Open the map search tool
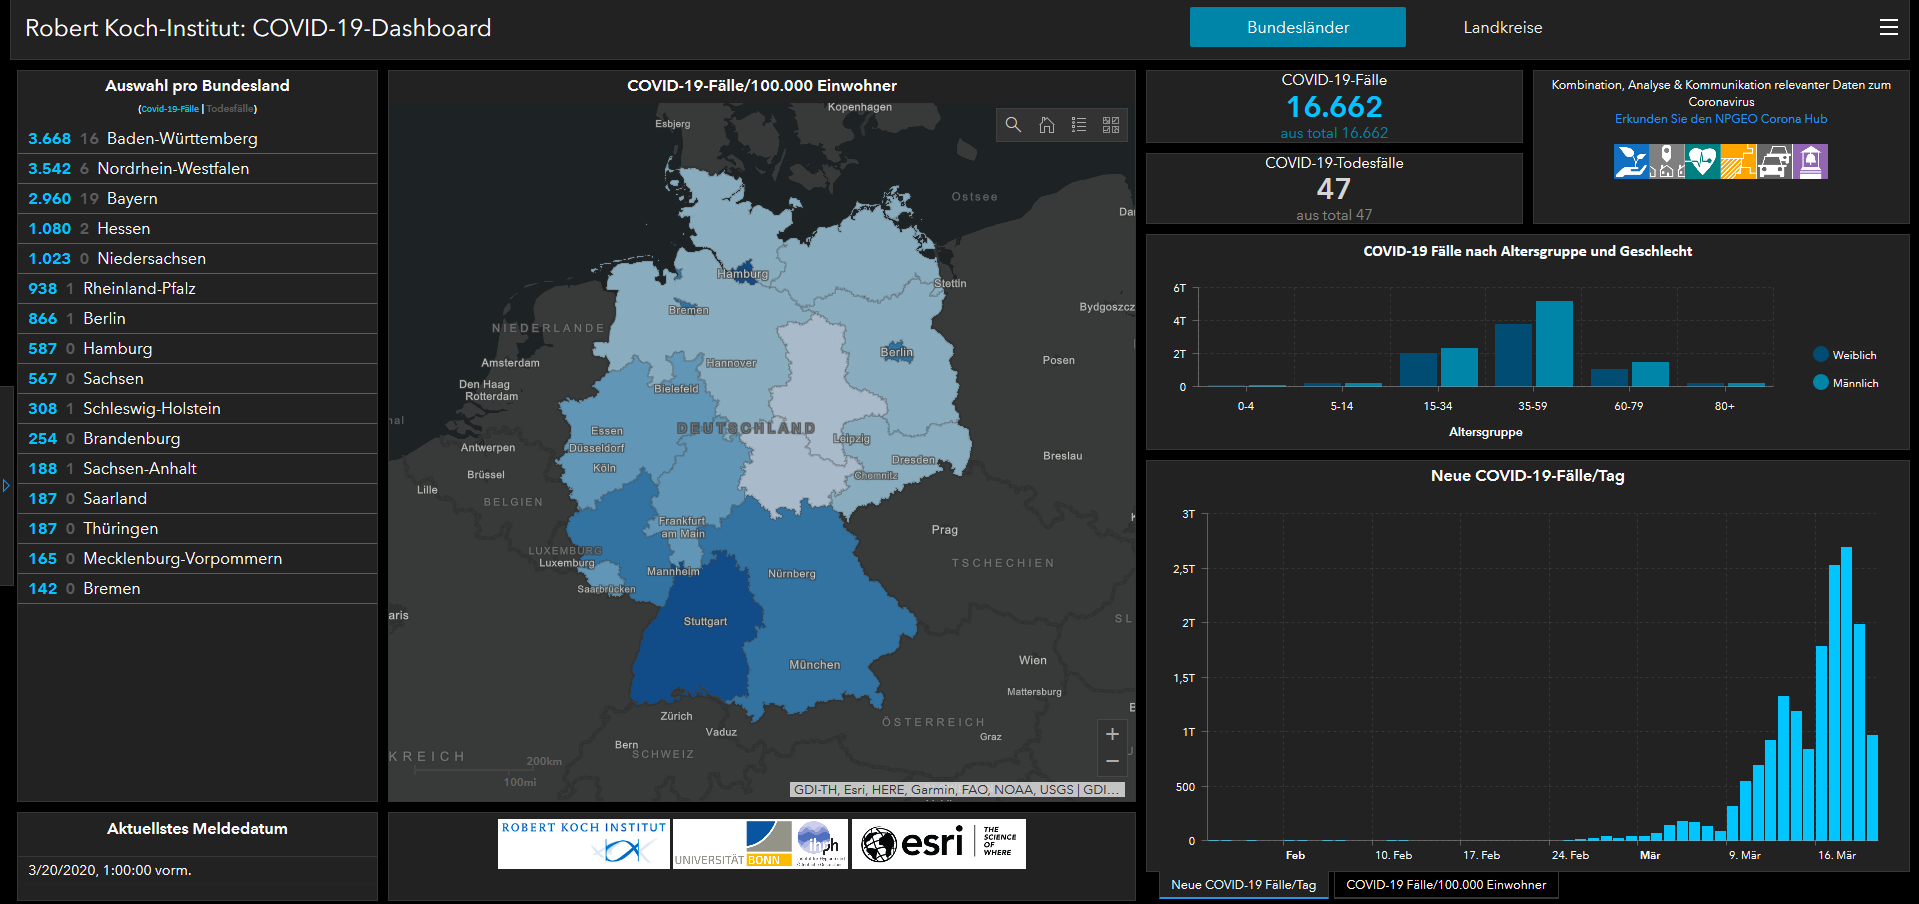The image size is (1919, 904). [1013, 125]
